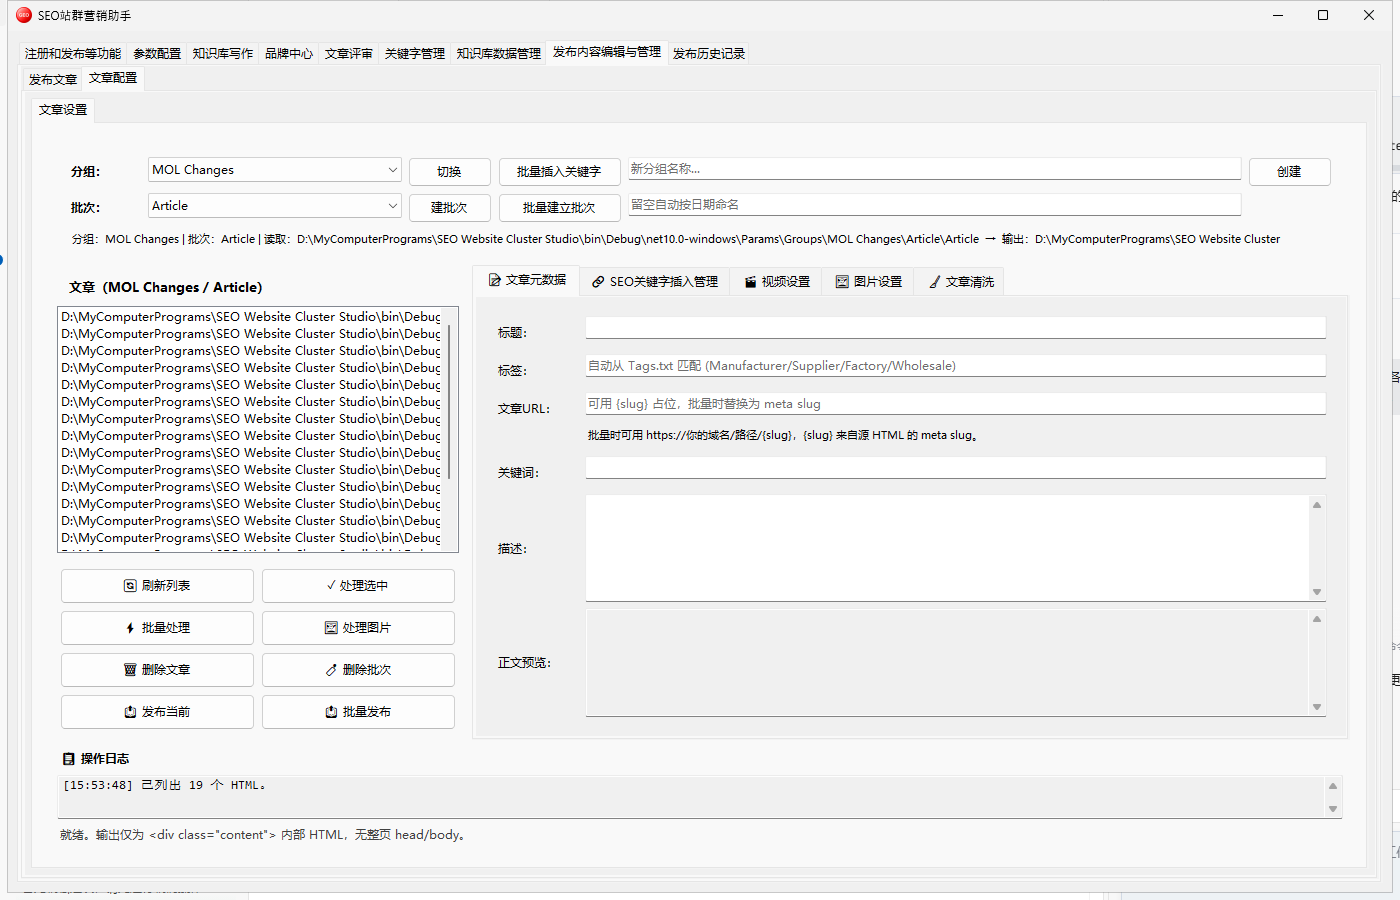Click the 新分组名称 input field
This screenshot has height=900, width=1400.
click(x=934, y=169)
